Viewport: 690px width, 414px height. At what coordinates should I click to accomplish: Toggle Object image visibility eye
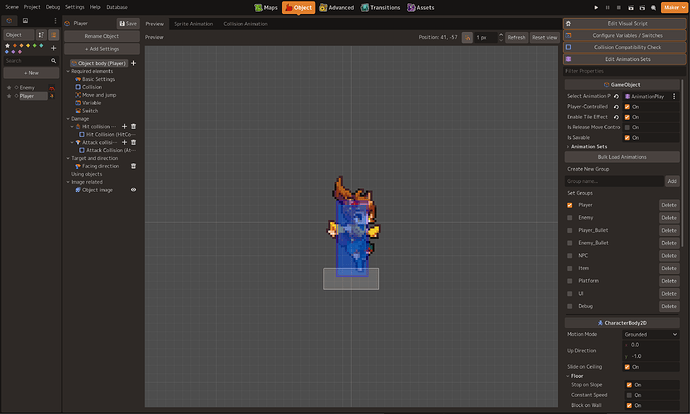(133, 190)
